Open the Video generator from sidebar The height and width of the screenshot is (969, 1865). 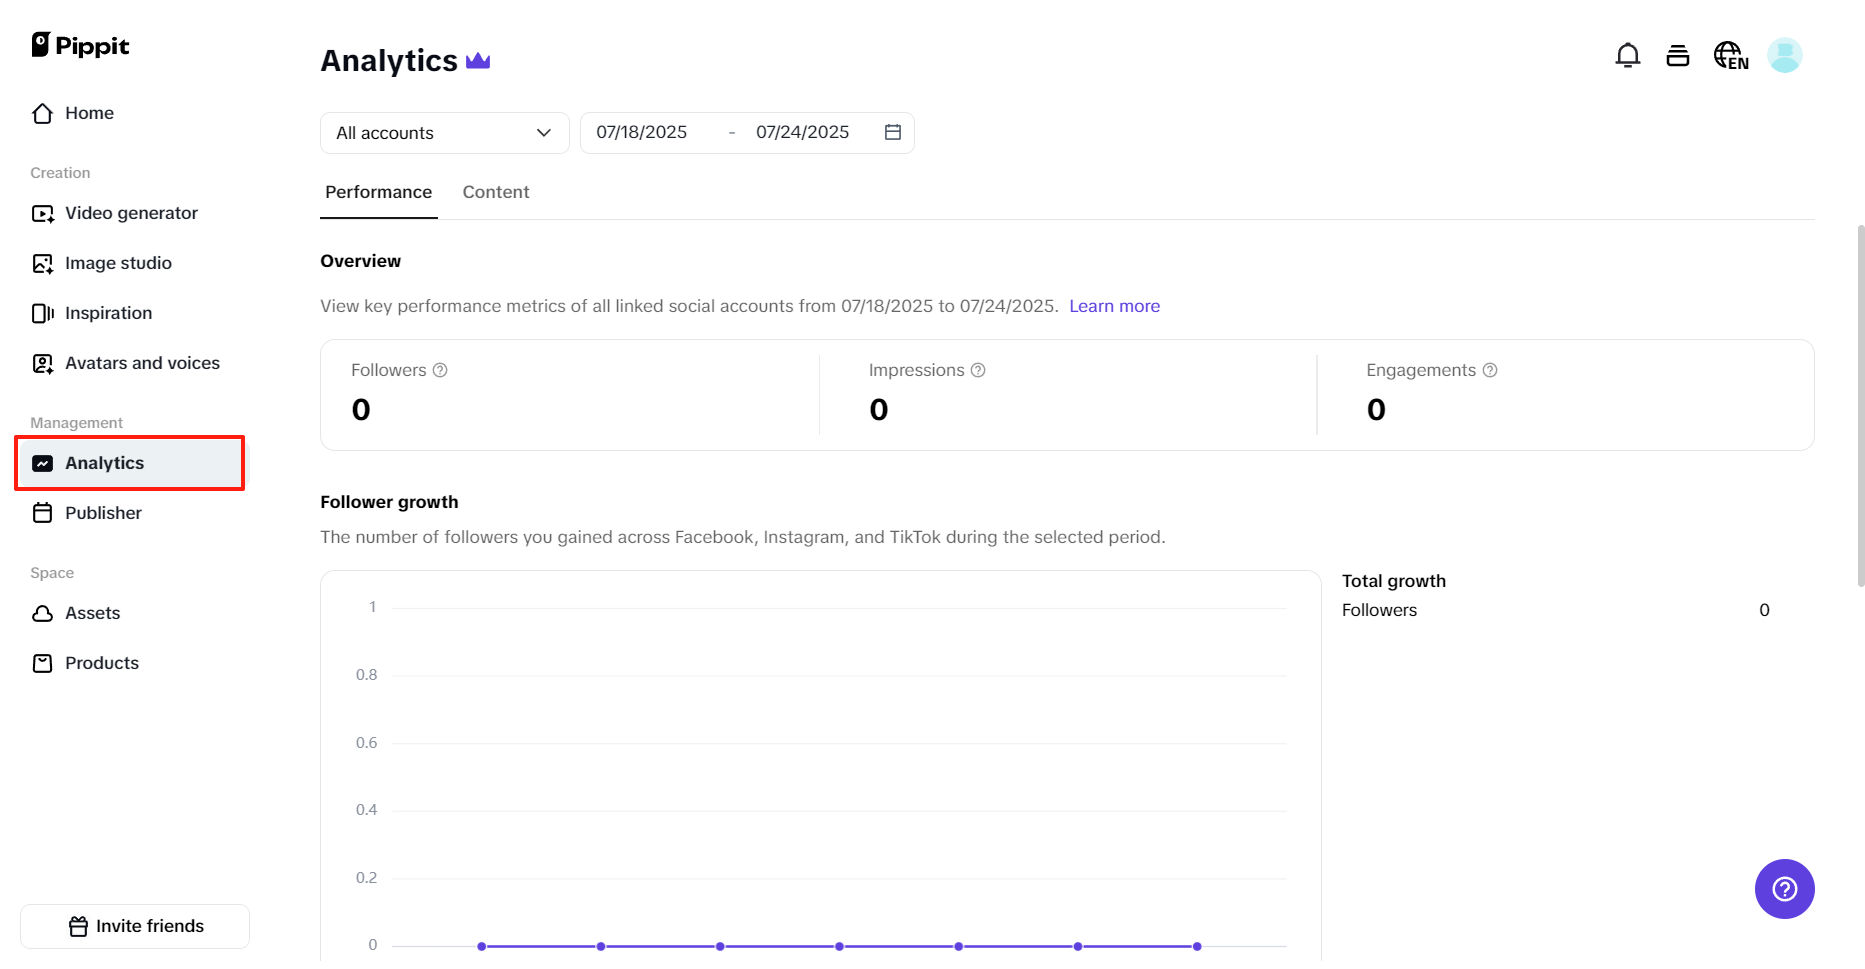coord(130,213)
